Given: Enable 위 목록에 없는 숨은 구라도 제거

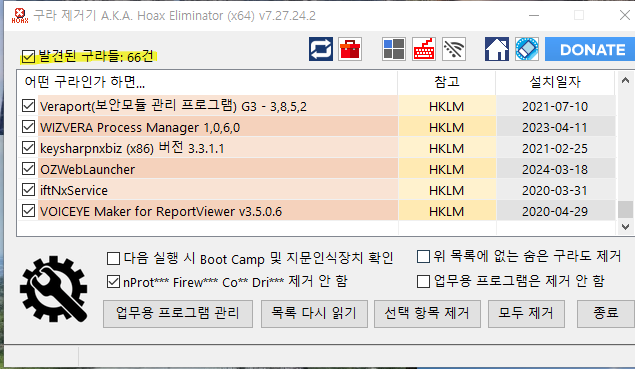Looking at the screenshot, I should click(423, 256).
